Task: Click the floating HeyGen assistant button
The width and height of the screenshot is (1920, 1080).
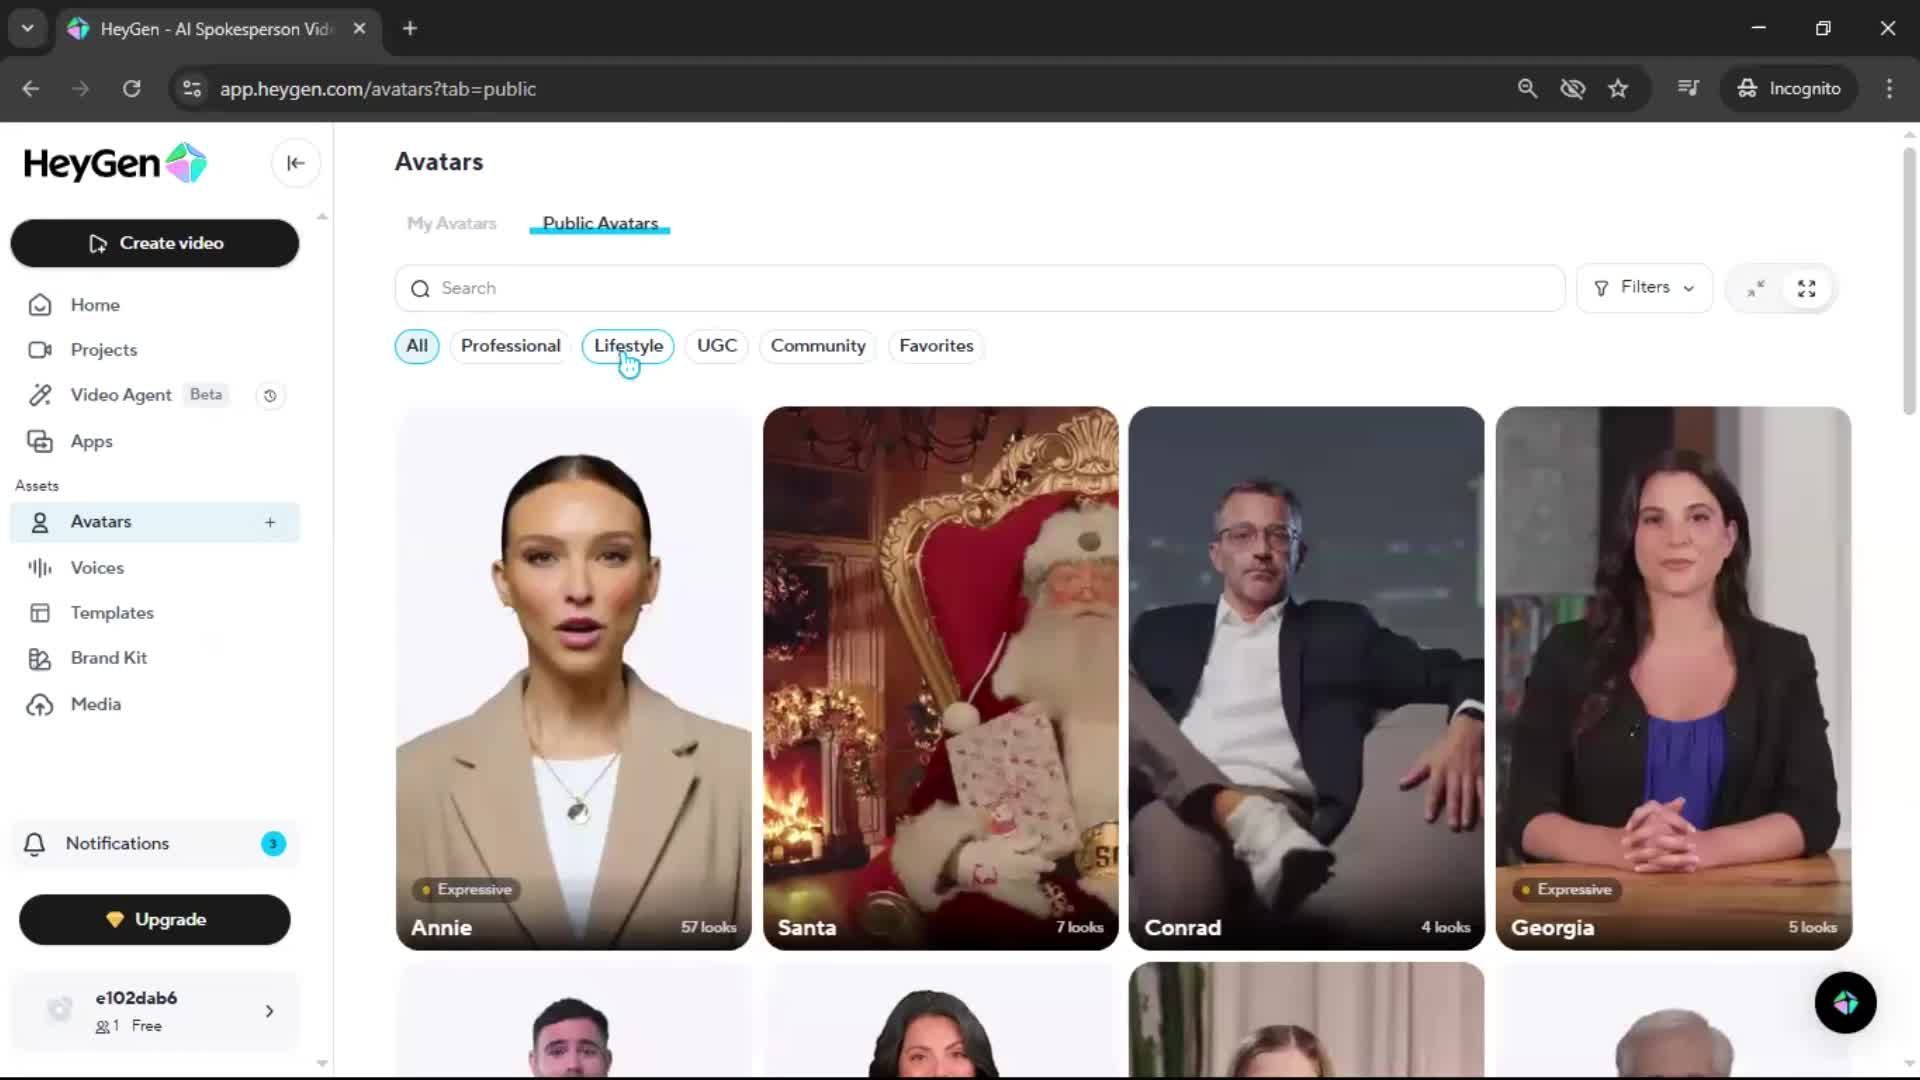Action: 1845,1002
